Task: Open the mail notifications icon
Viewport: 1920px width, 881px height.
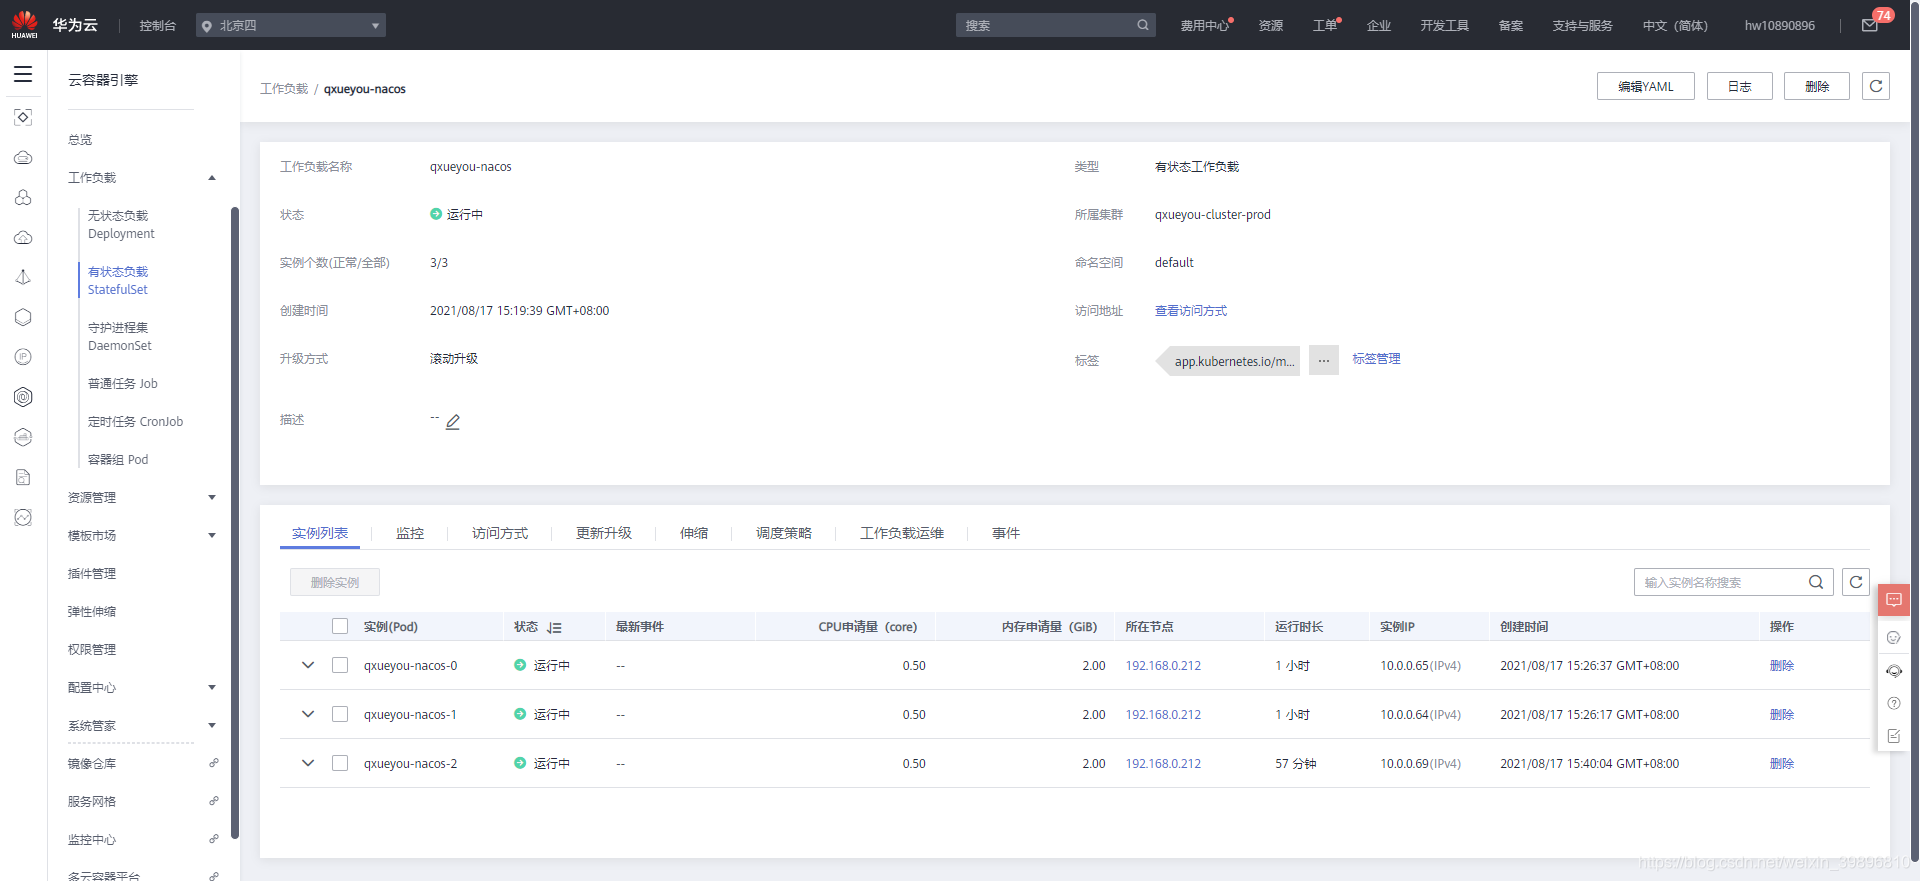Action: [x=1869, y=25]
